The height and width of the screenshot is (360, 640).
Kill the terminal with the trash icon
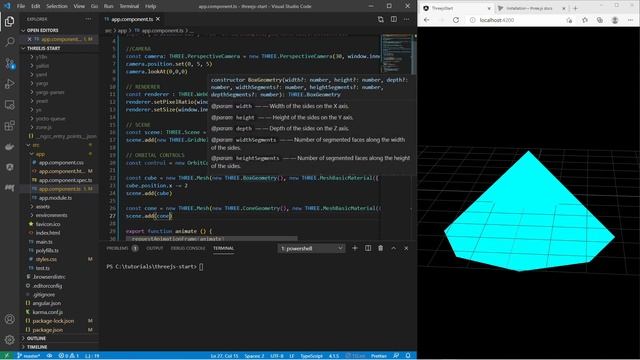[x=380, y=248]
